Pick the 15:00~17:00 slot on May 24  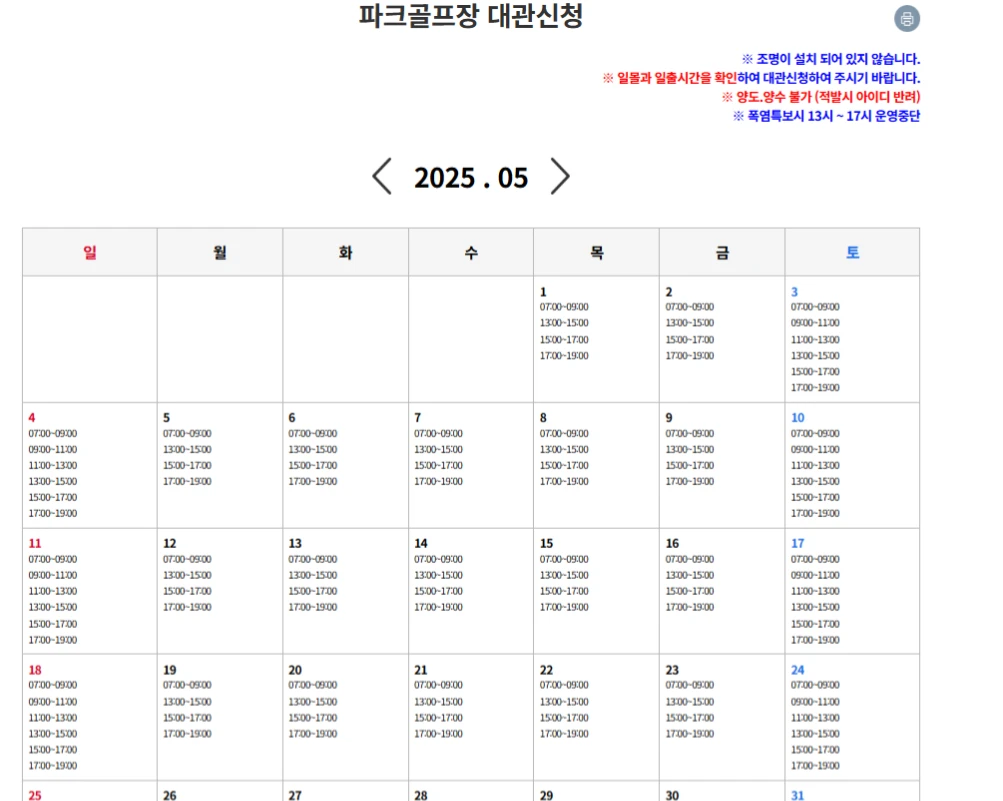click(816, 749)
